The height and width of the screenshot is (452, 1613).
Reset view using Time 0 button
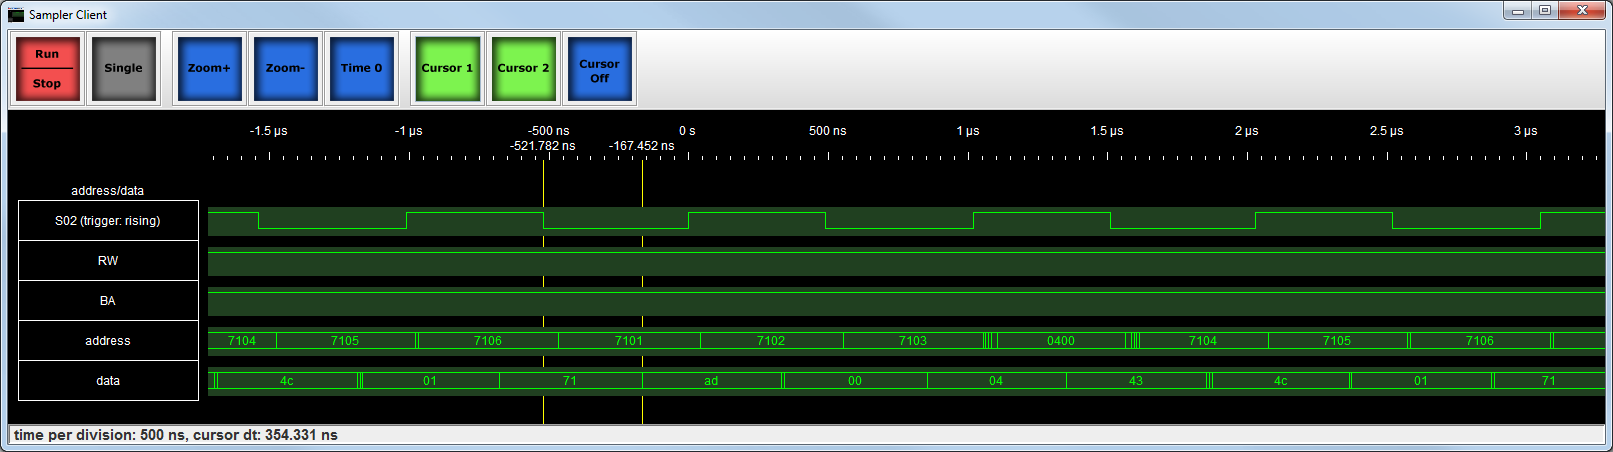361,68
